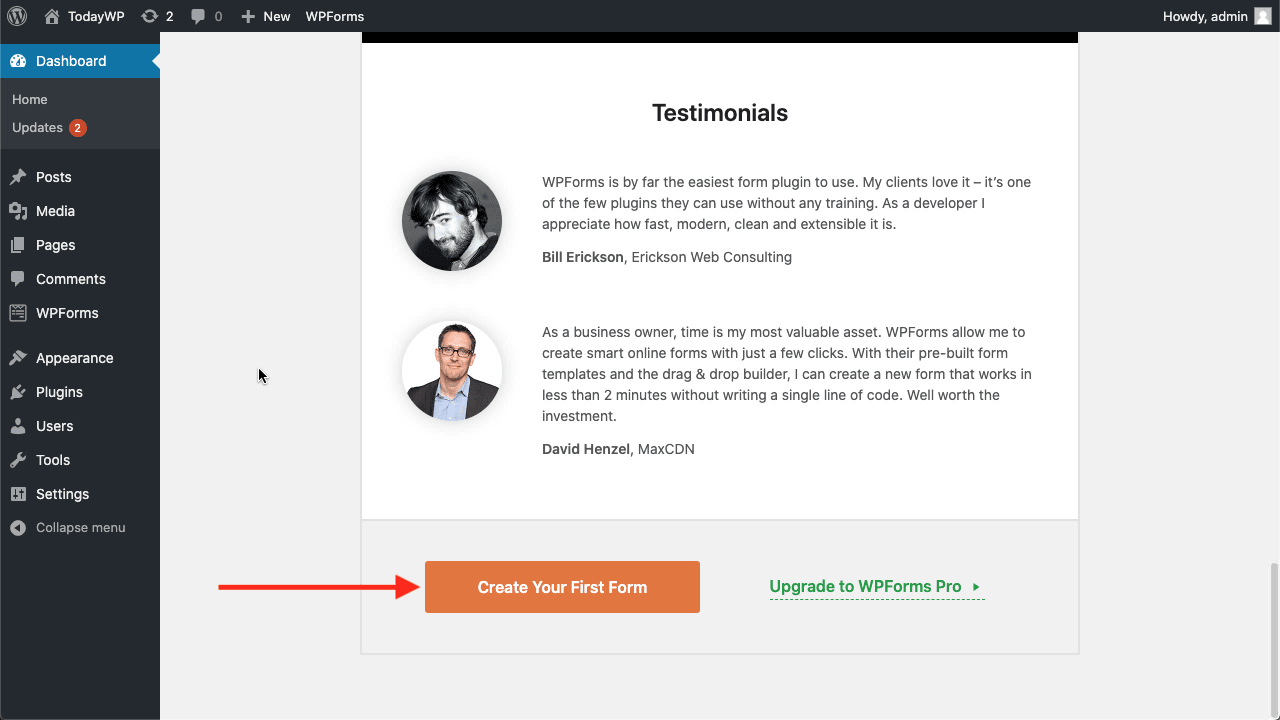Click the plus New icon
Viewport: 1280px width, 720px height.
point(248,16)
